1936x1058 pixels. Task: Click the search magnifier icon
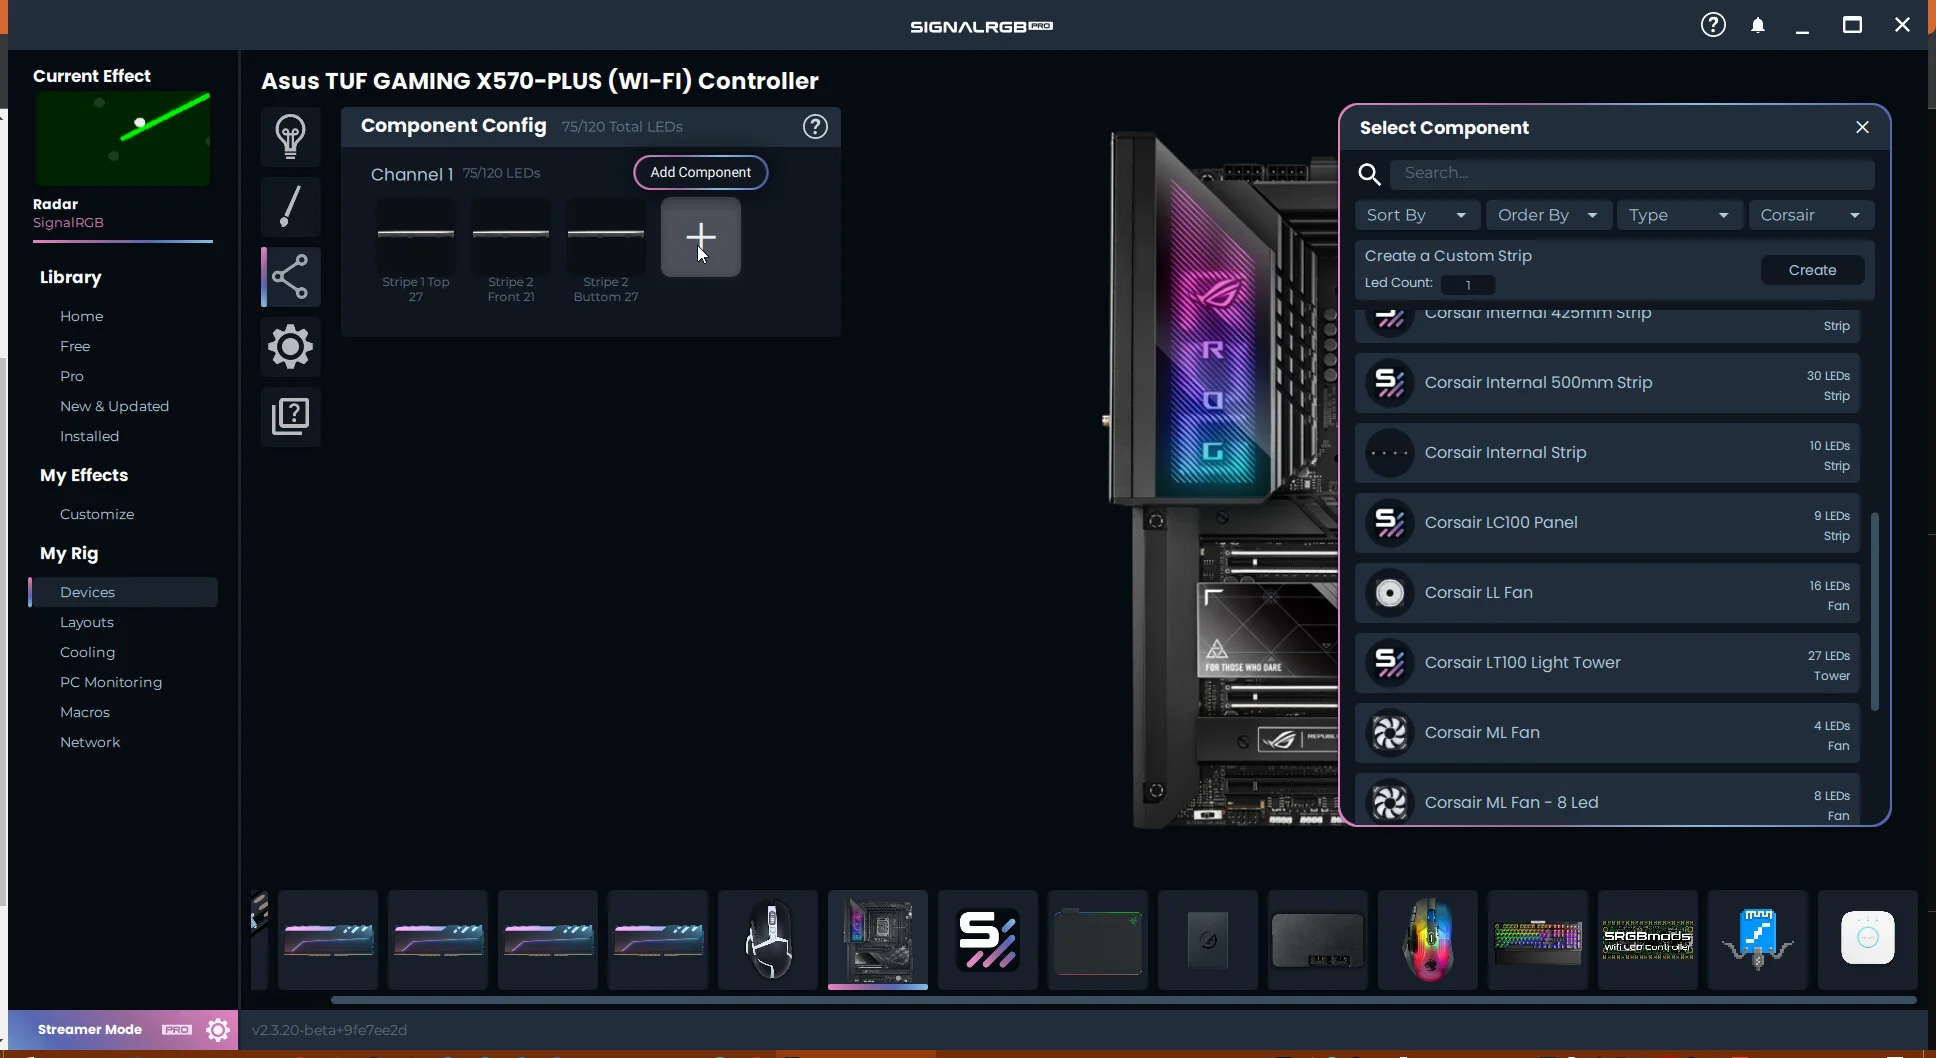point(1369,174)
